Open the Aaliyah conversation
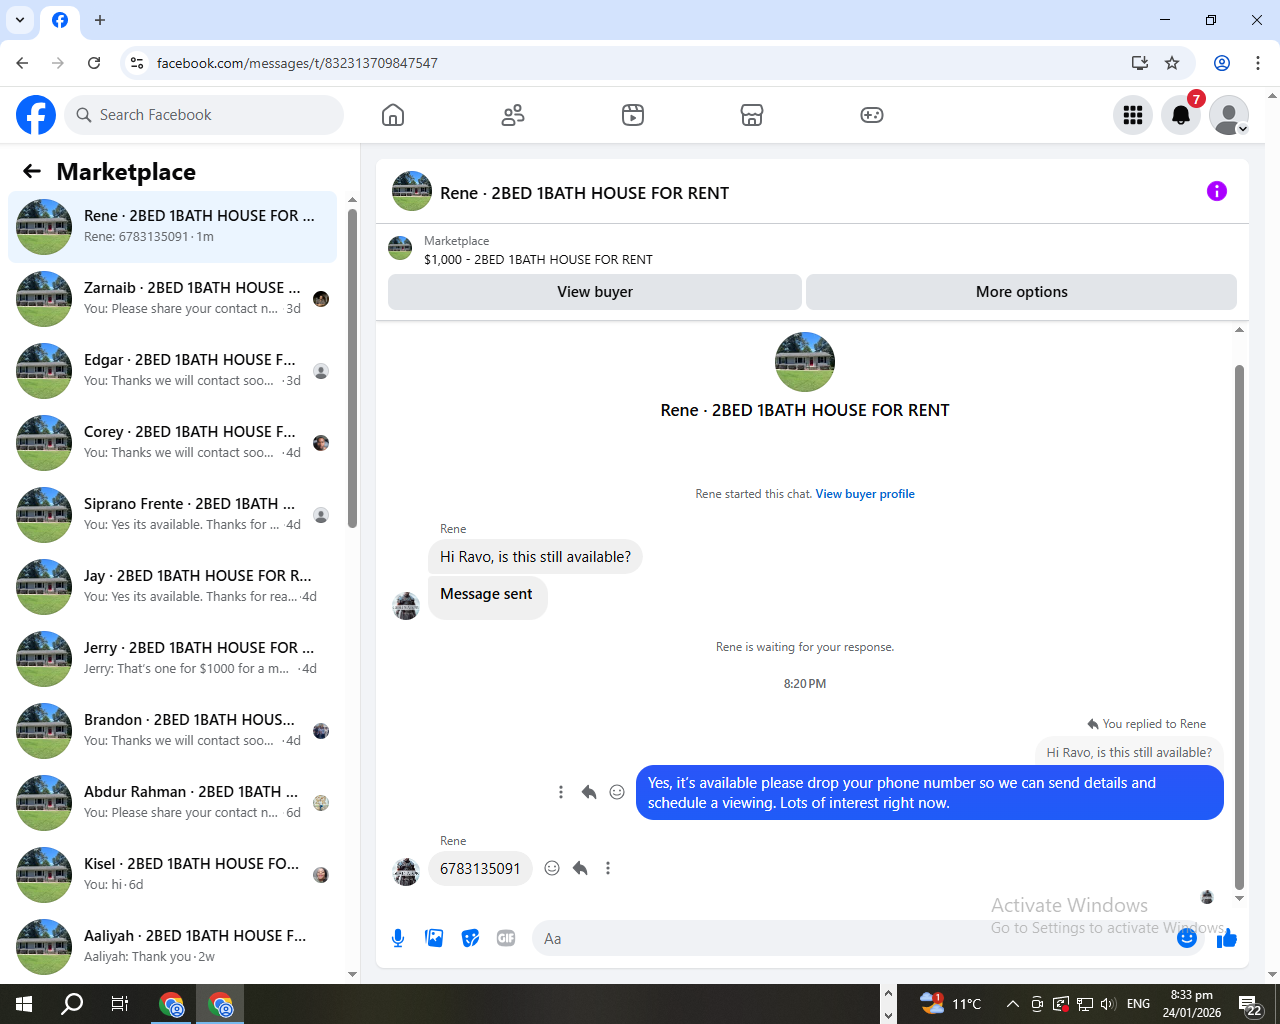Image resolution: width=1280 pixels, height=1024 pixels. pos(172,947)
